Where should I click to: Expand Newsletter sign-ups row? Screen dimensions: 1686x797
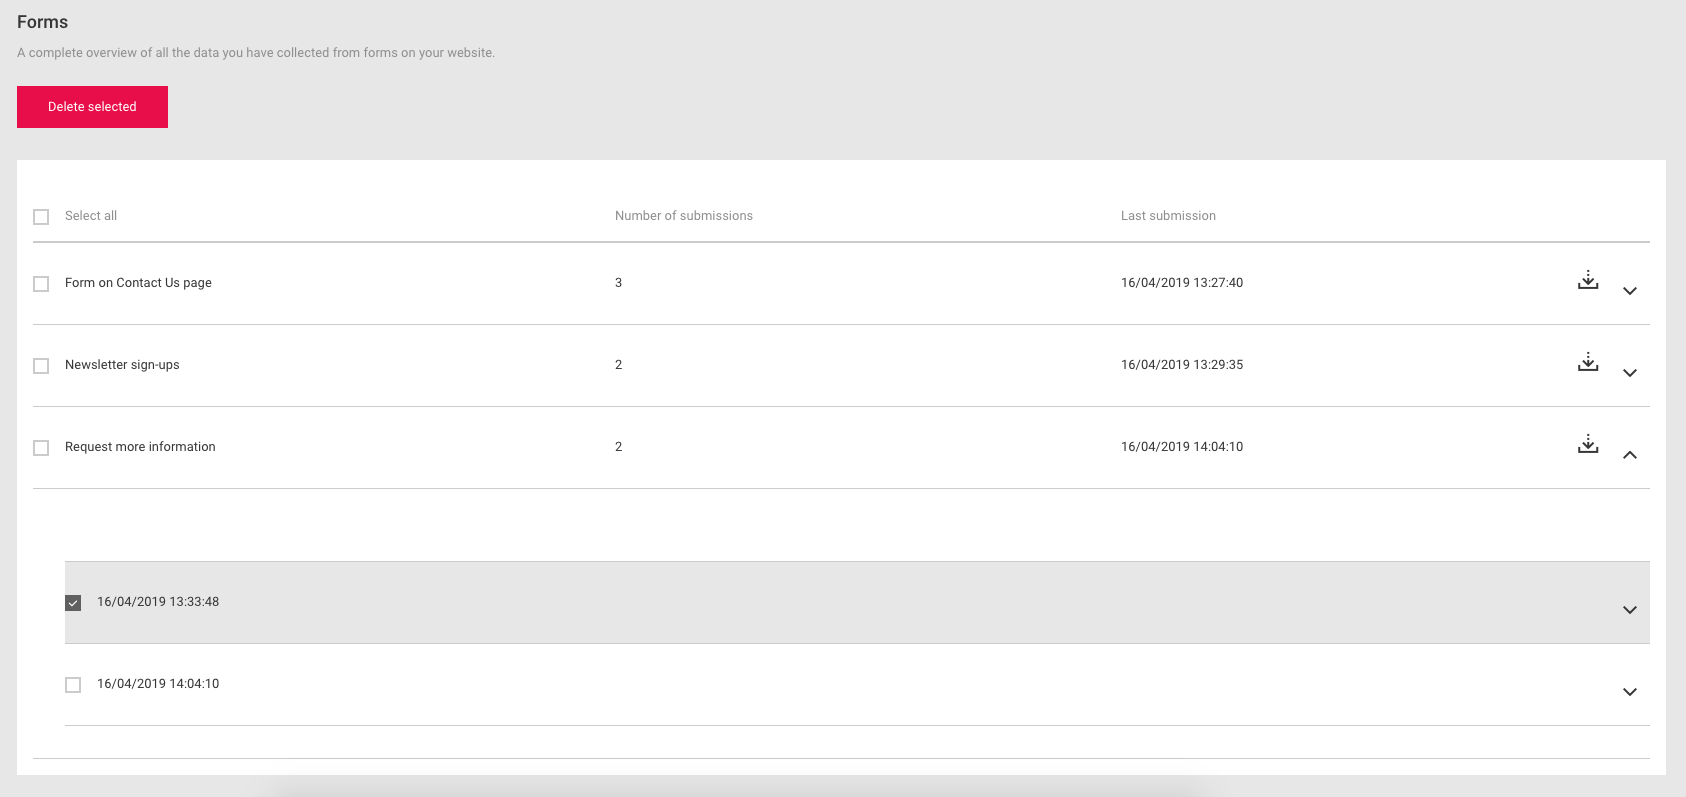1629,373
